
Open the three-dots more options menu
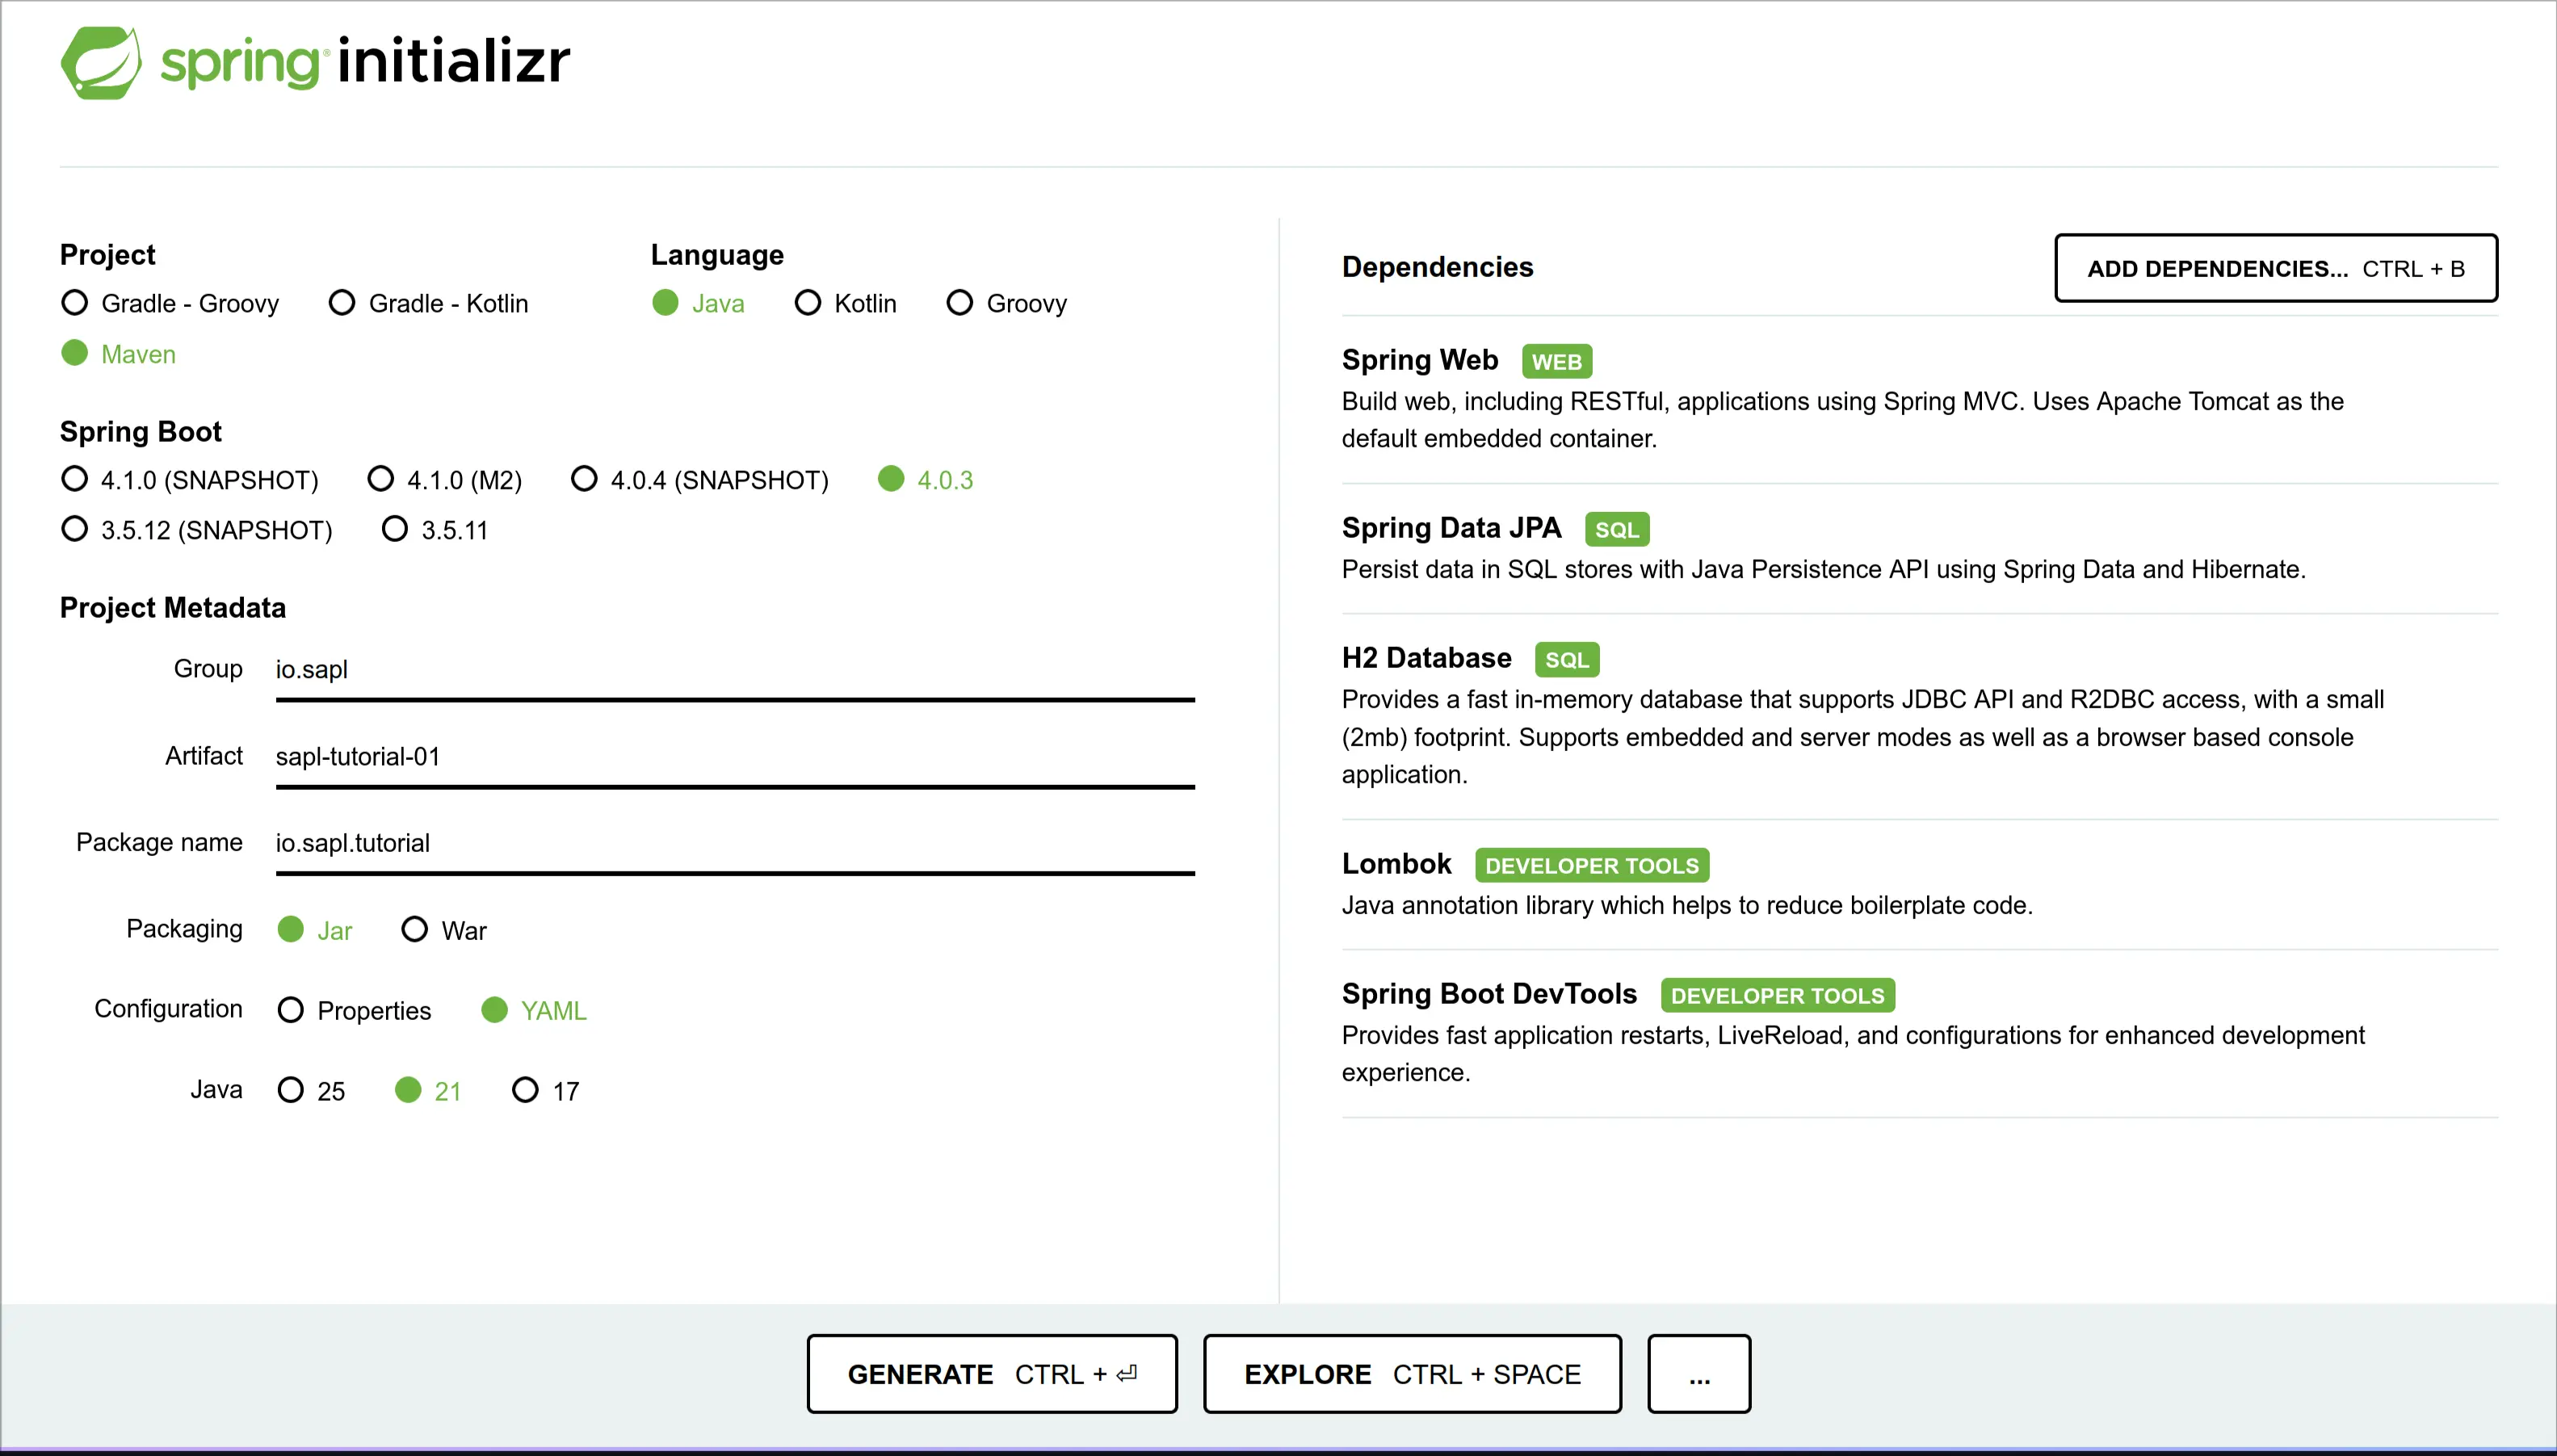click(1698, 1374)
